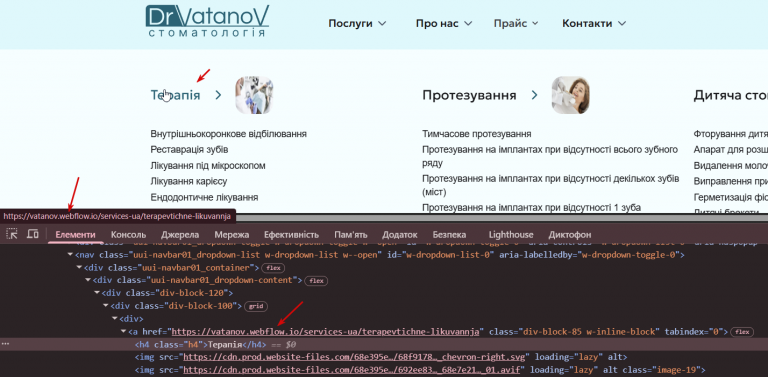Collapse the nav uui-navbar01_dropdown-list node
The image size is (768, 377).
(70, 255)
